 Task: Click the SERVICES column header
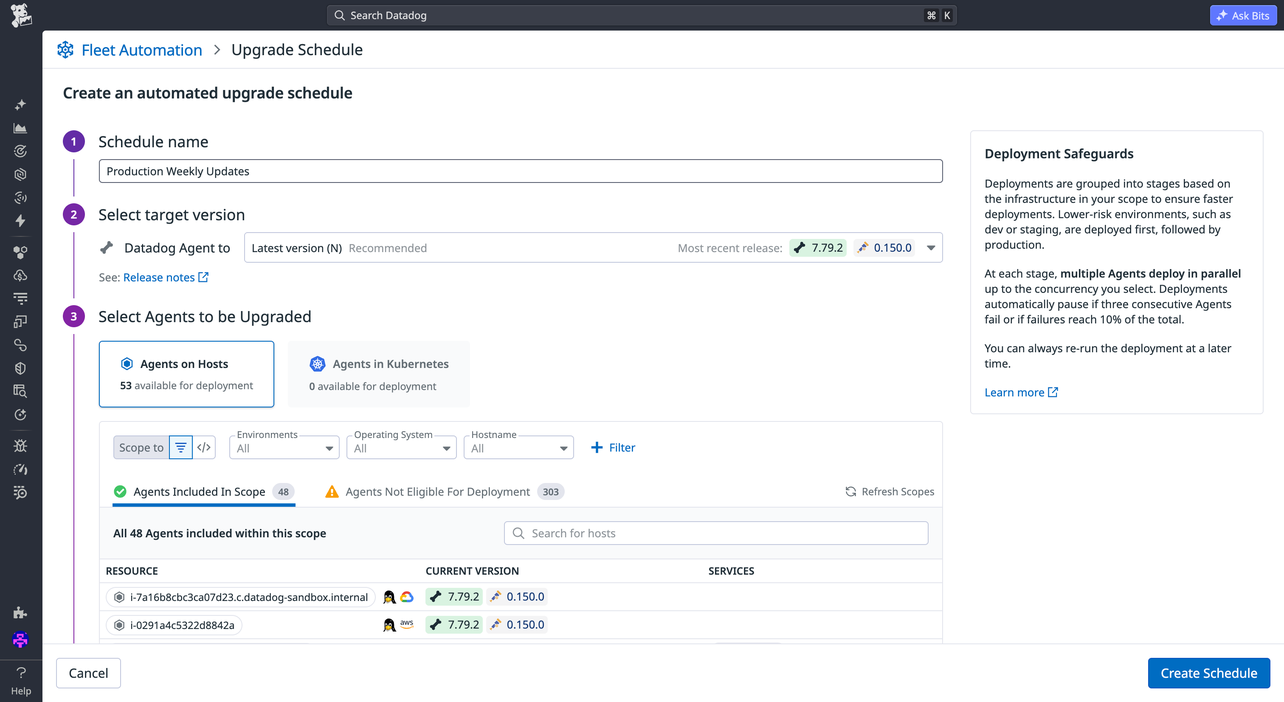click(731, 571)
